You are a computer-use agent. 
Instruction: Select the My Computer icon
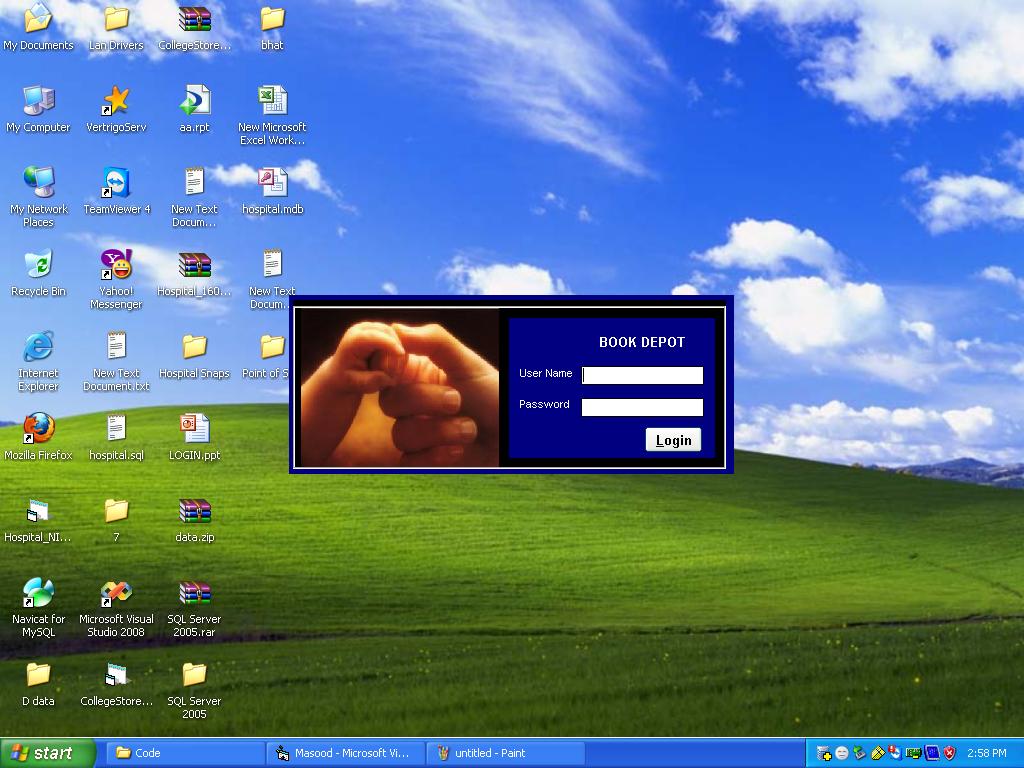(38, 110)
